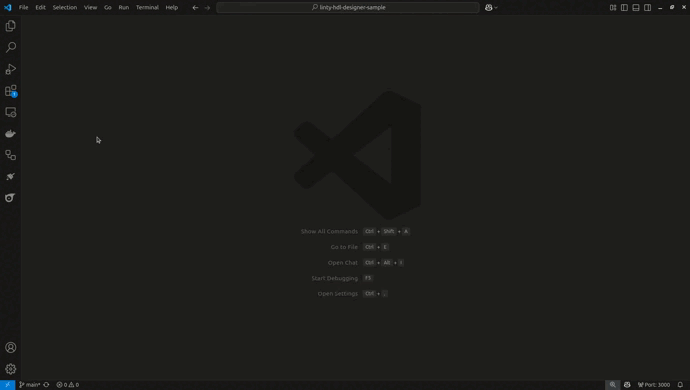Click the Alt key hint for Open Chat
This screenshot has height=390, width=690.
(386, 263)
